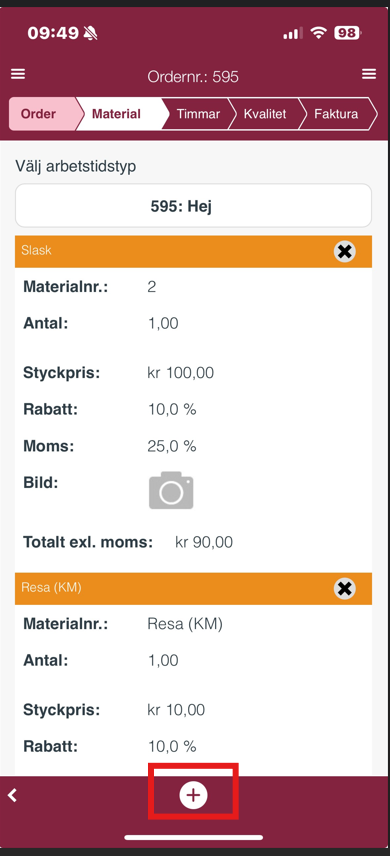390x856 pixels.
Task: Add new material with plus button
Action: pyautogui.click(x=193, y=795)
